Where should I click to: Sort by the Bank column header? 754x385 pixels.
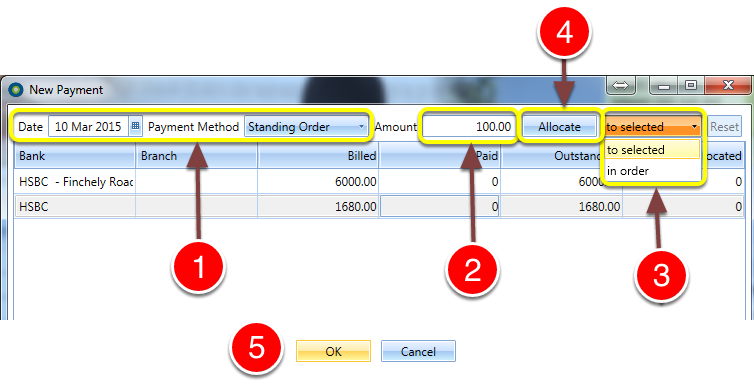(75, 156)
